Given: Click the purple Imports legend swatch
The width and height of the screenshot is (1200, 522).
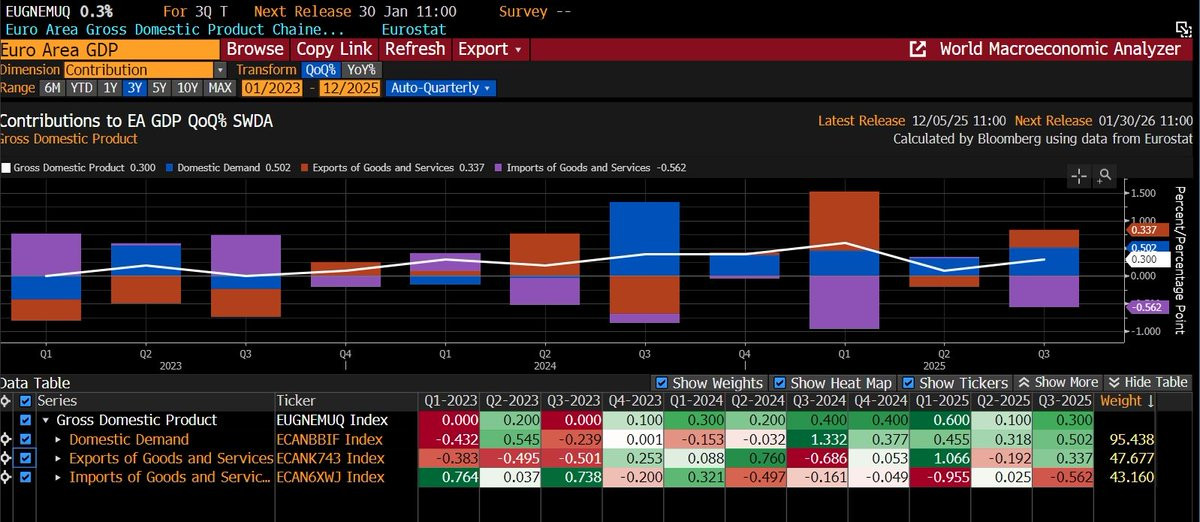Looking at the screenshot, I should pyautogui.click(x=498, y=167).
